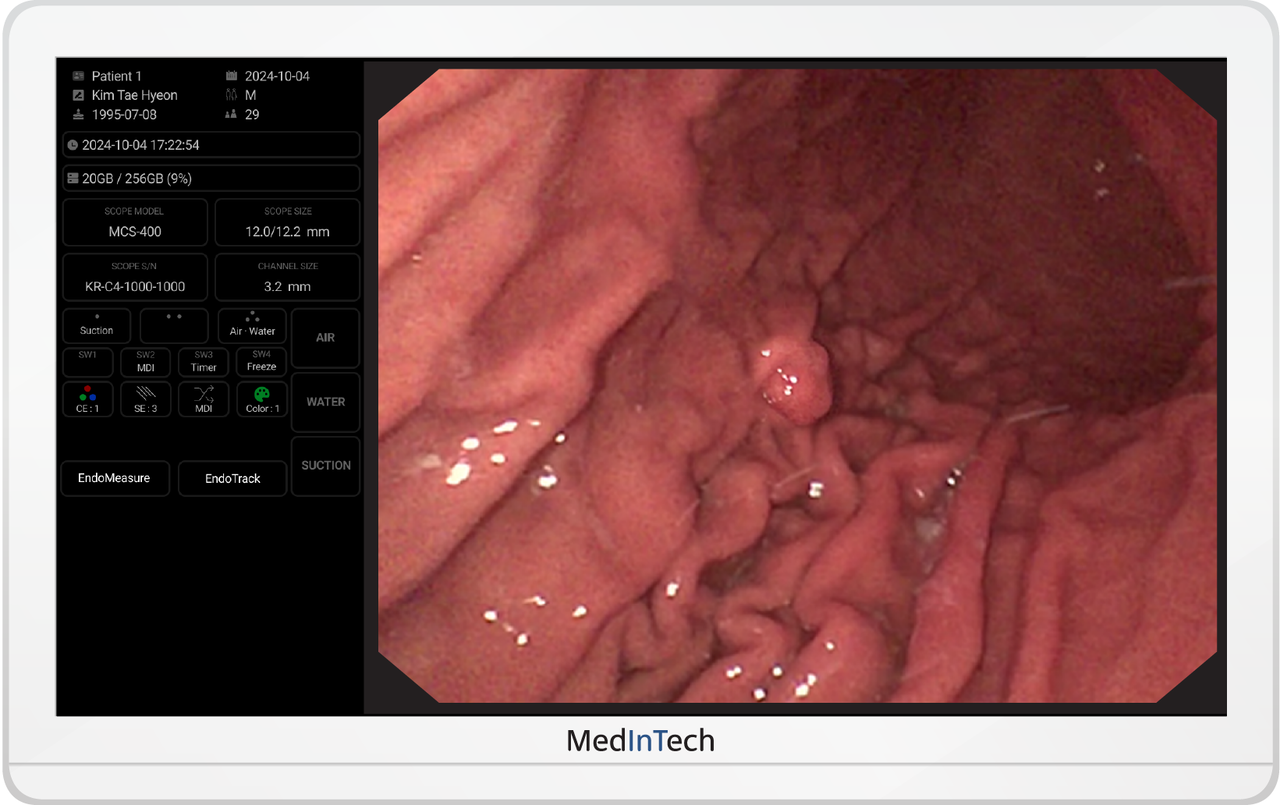
Task: Click the age people icon
Action: 232,114
